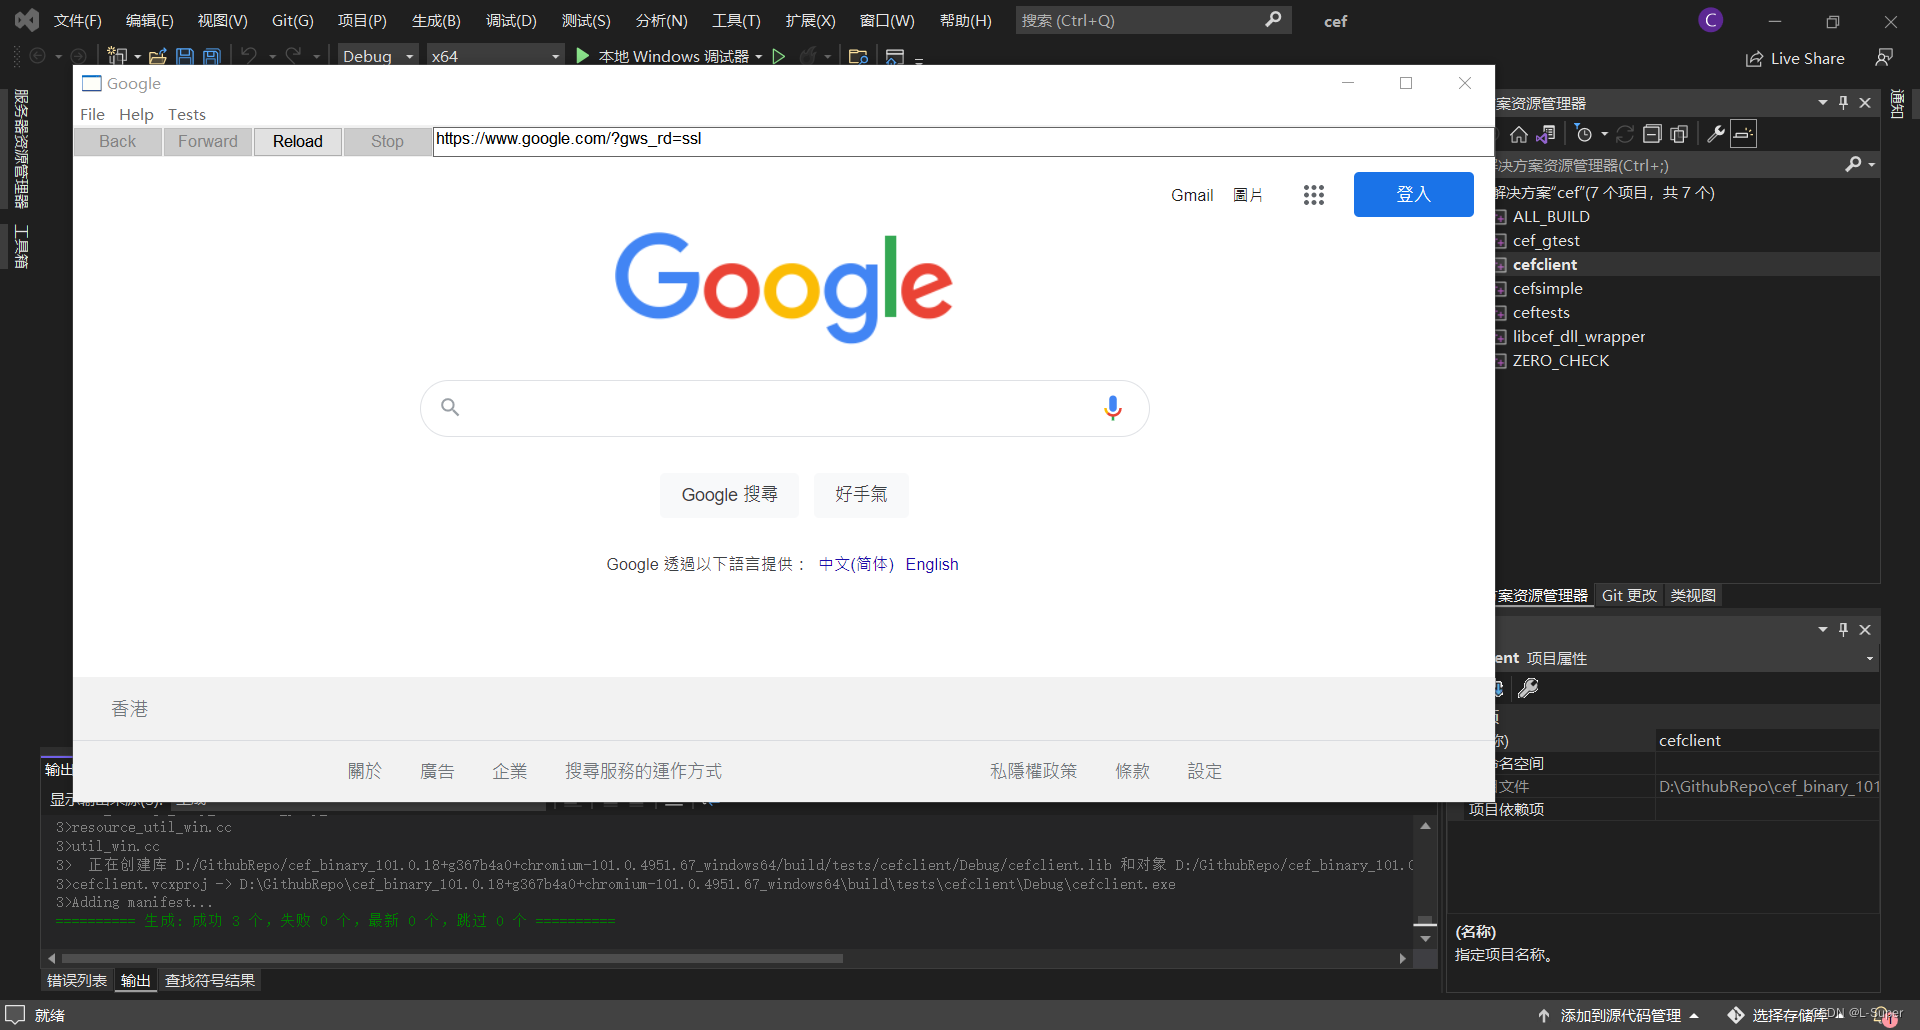Open the Git(G) menu
Image resolution: width=1920 pixels, height=1030 pixels.
[292, 20]
